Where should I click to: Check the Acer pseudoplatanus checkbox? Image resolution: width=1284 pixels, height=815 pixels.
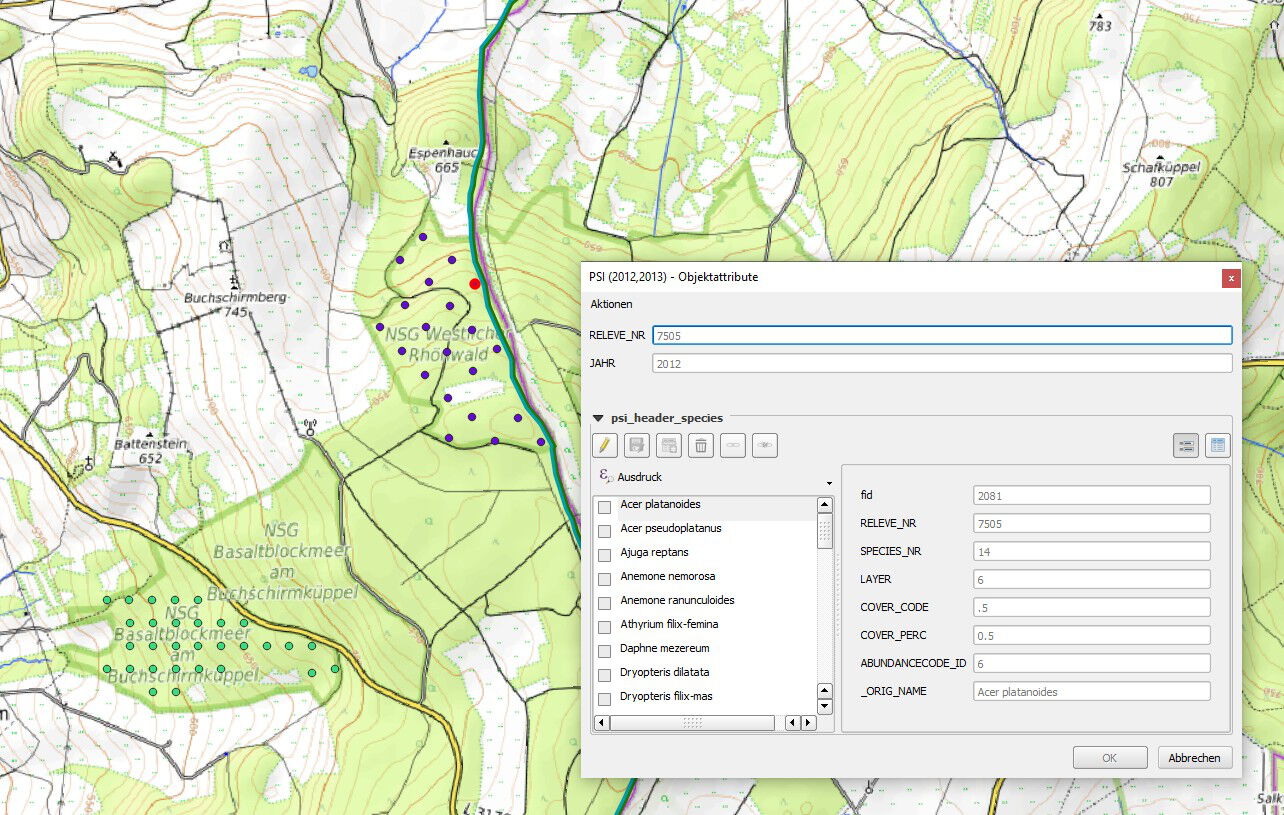click(x=604, y=530)
